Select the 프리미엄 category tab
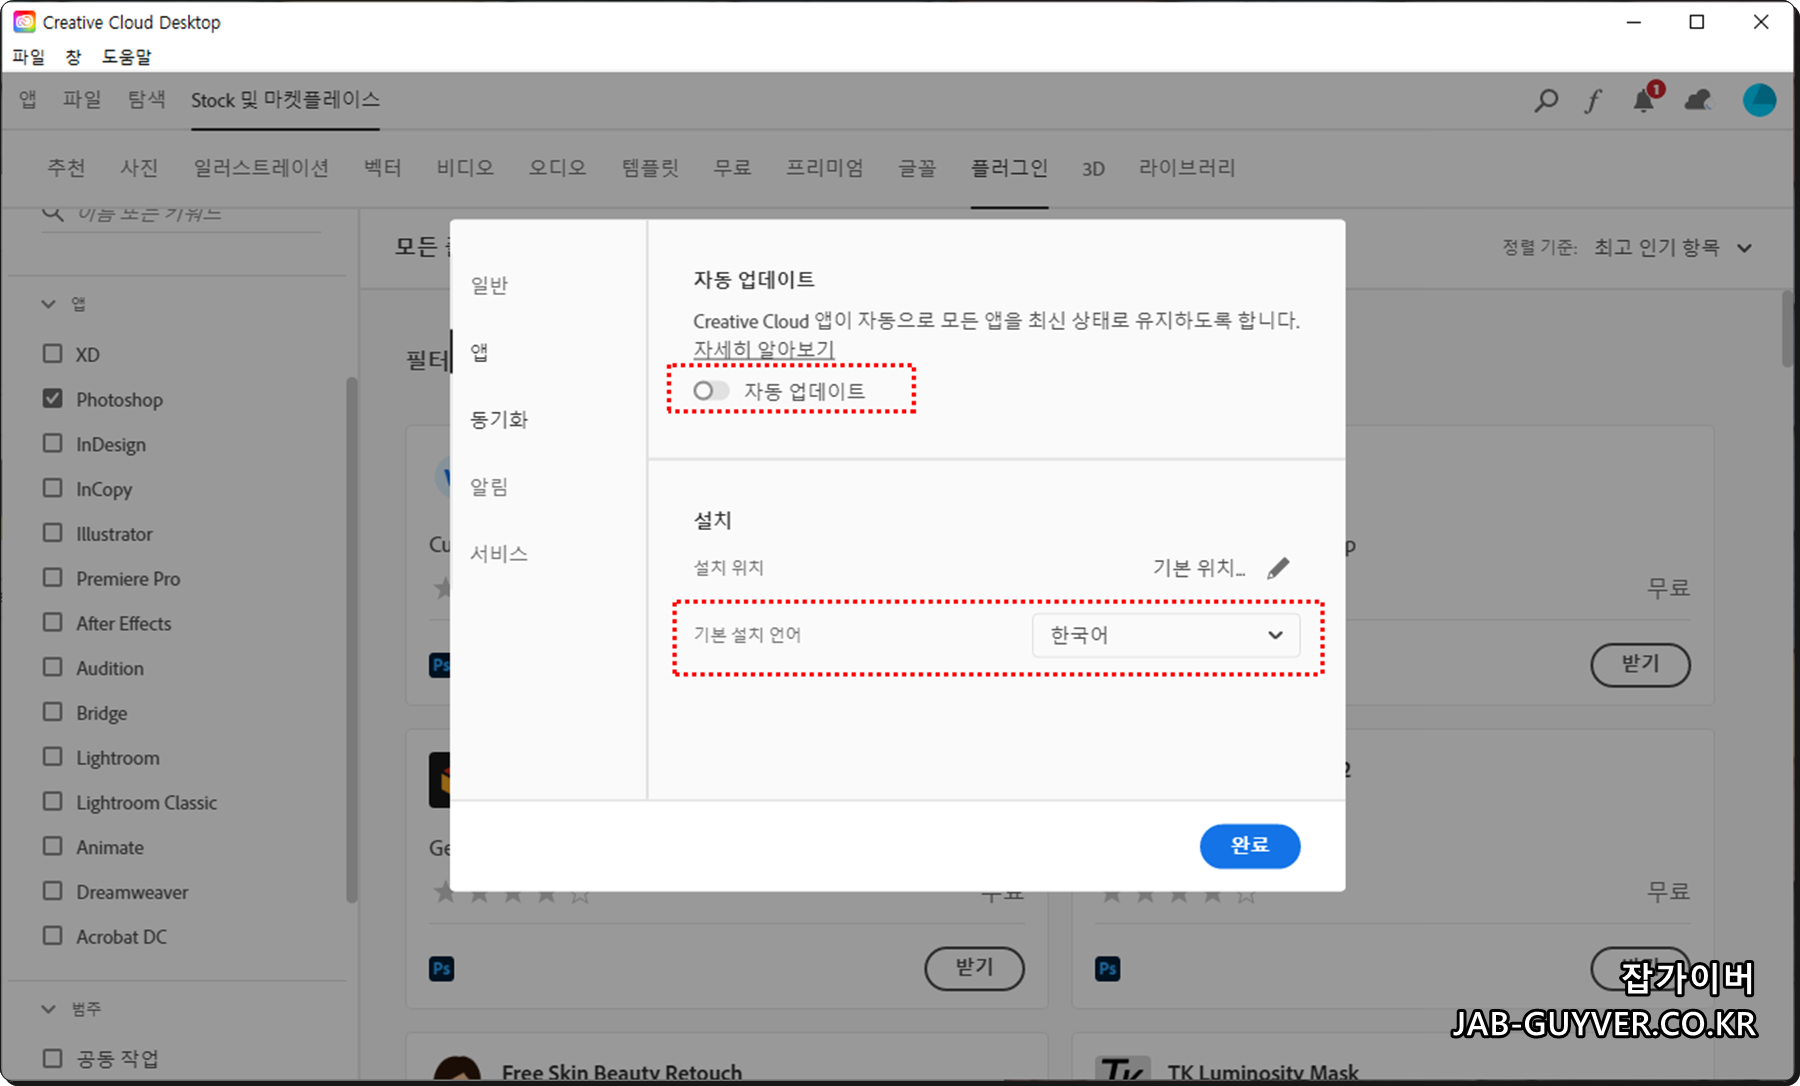The width and height of the screenshot is (1800, 1086). pyautogui.click(x=824, y=168)
